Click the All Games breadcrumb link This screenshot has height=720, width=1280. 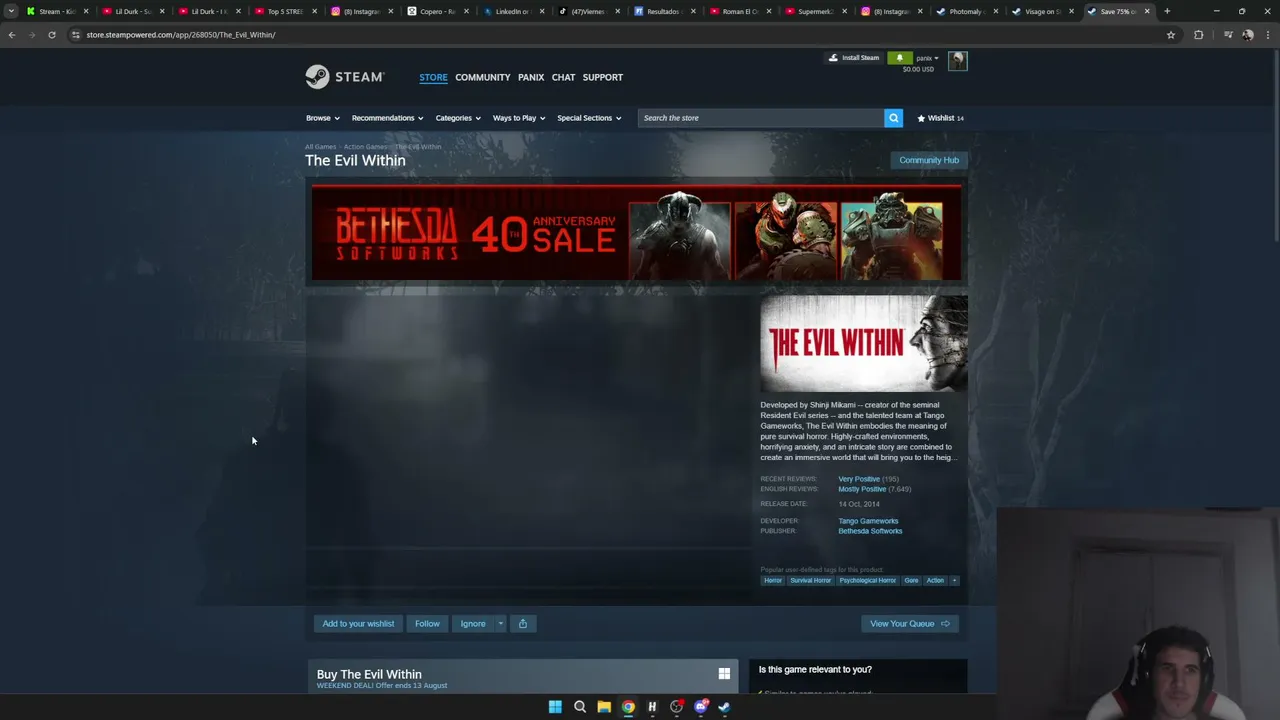320,147
